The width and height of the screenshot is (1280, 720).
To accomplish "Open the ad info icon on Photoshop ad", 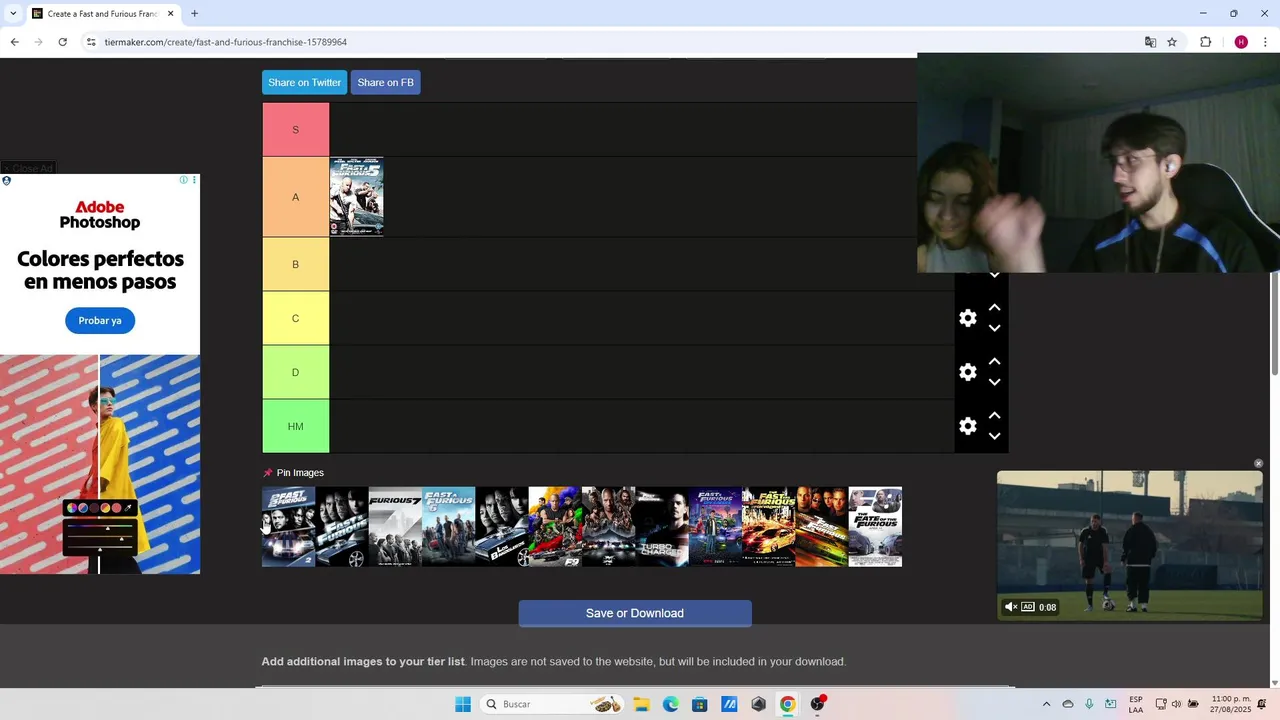I will 183,180.
